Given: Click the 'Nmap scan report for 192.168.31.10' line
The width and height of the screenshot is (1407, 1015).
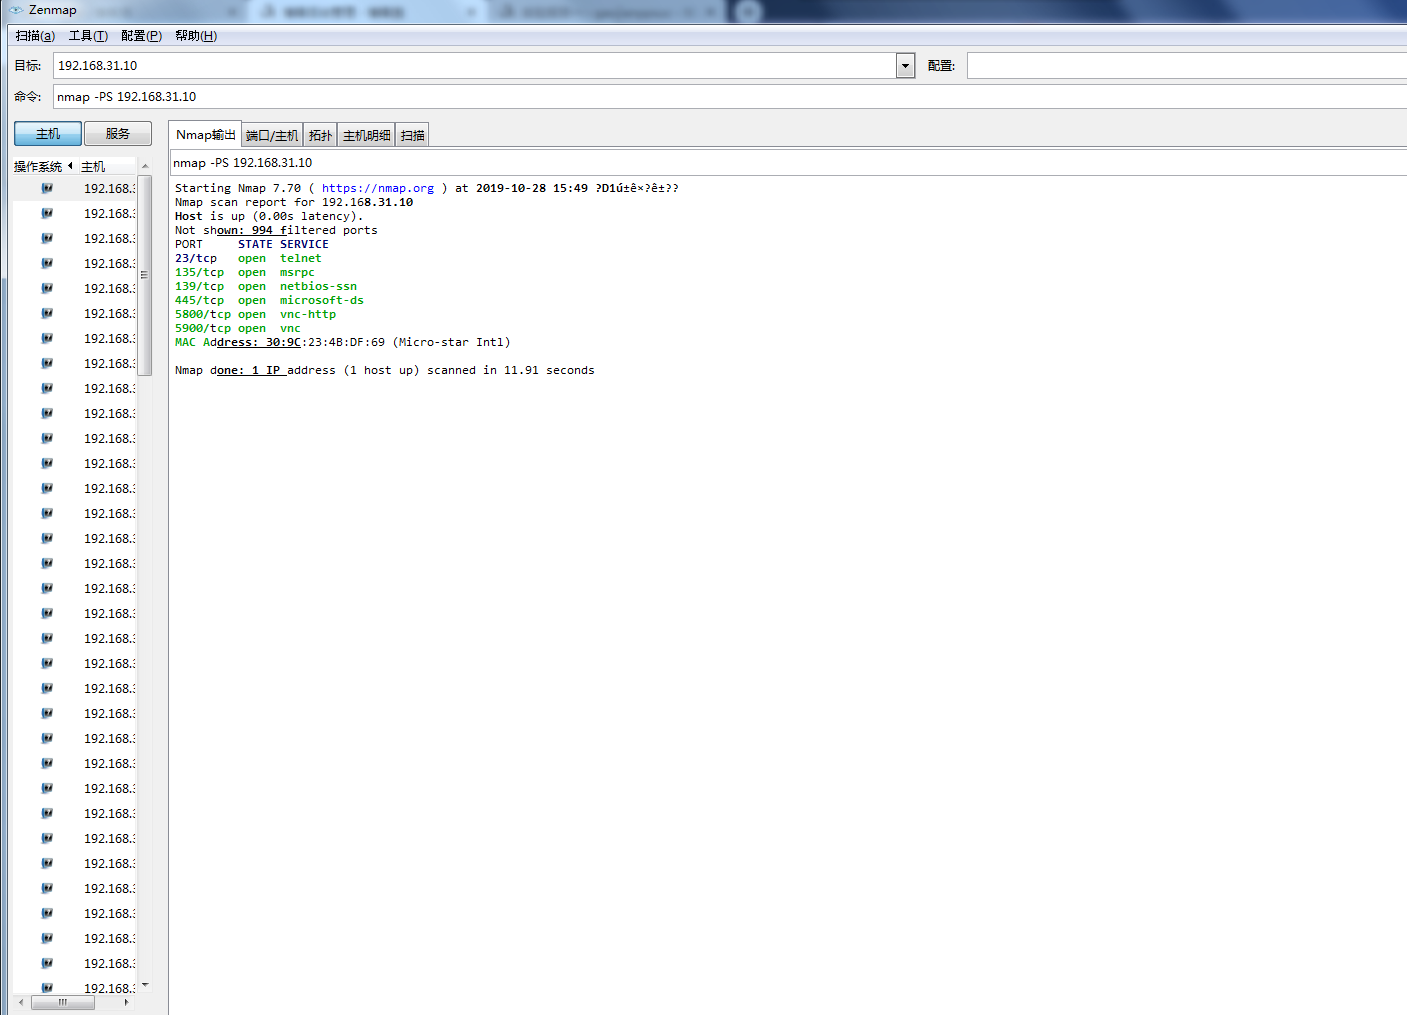Looking at the screenshot, I should click(294, 202).
